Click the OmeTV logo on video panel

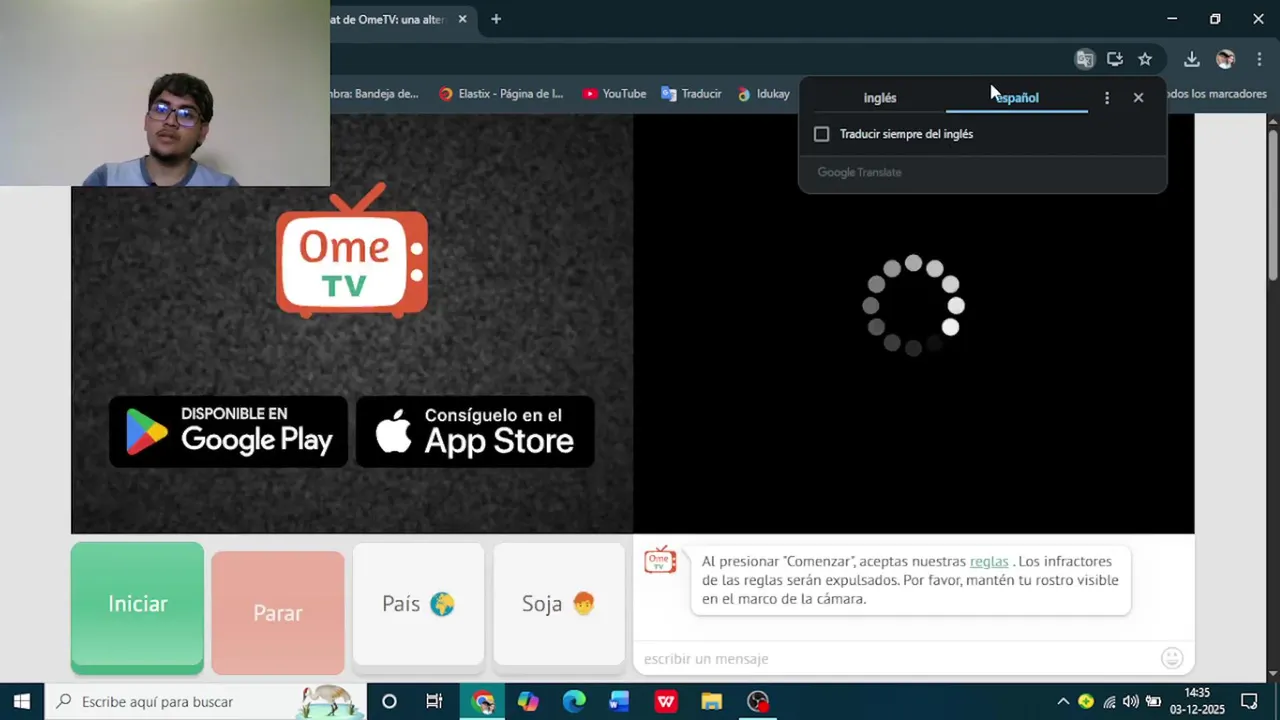pos(352,250)
